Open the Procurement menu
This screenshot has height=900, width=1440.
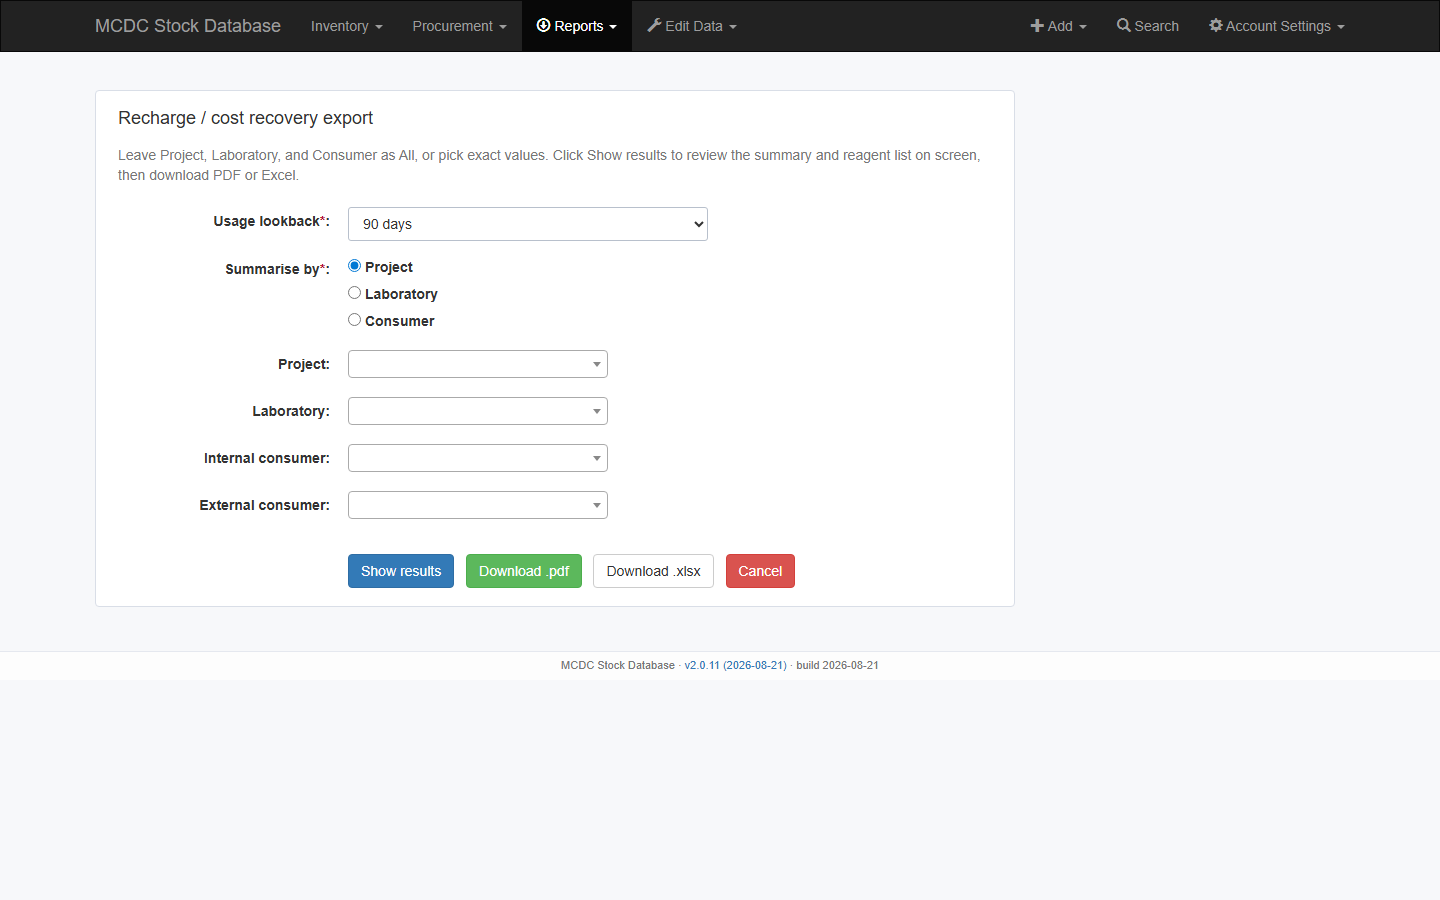(459, 26)
